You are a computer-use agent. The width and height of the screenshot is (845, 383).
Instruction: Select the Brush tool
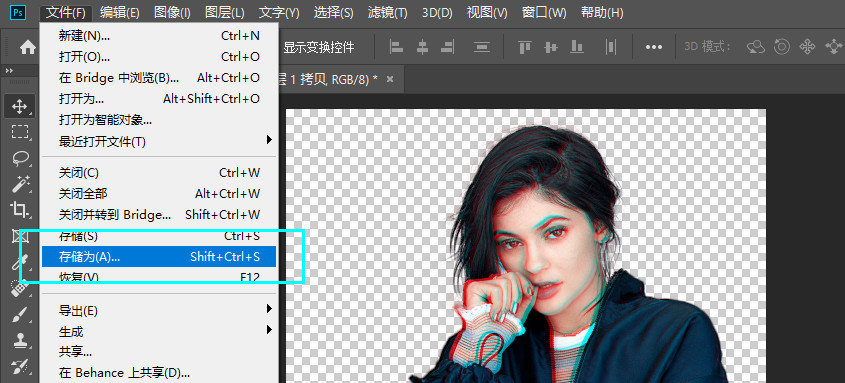19,314
